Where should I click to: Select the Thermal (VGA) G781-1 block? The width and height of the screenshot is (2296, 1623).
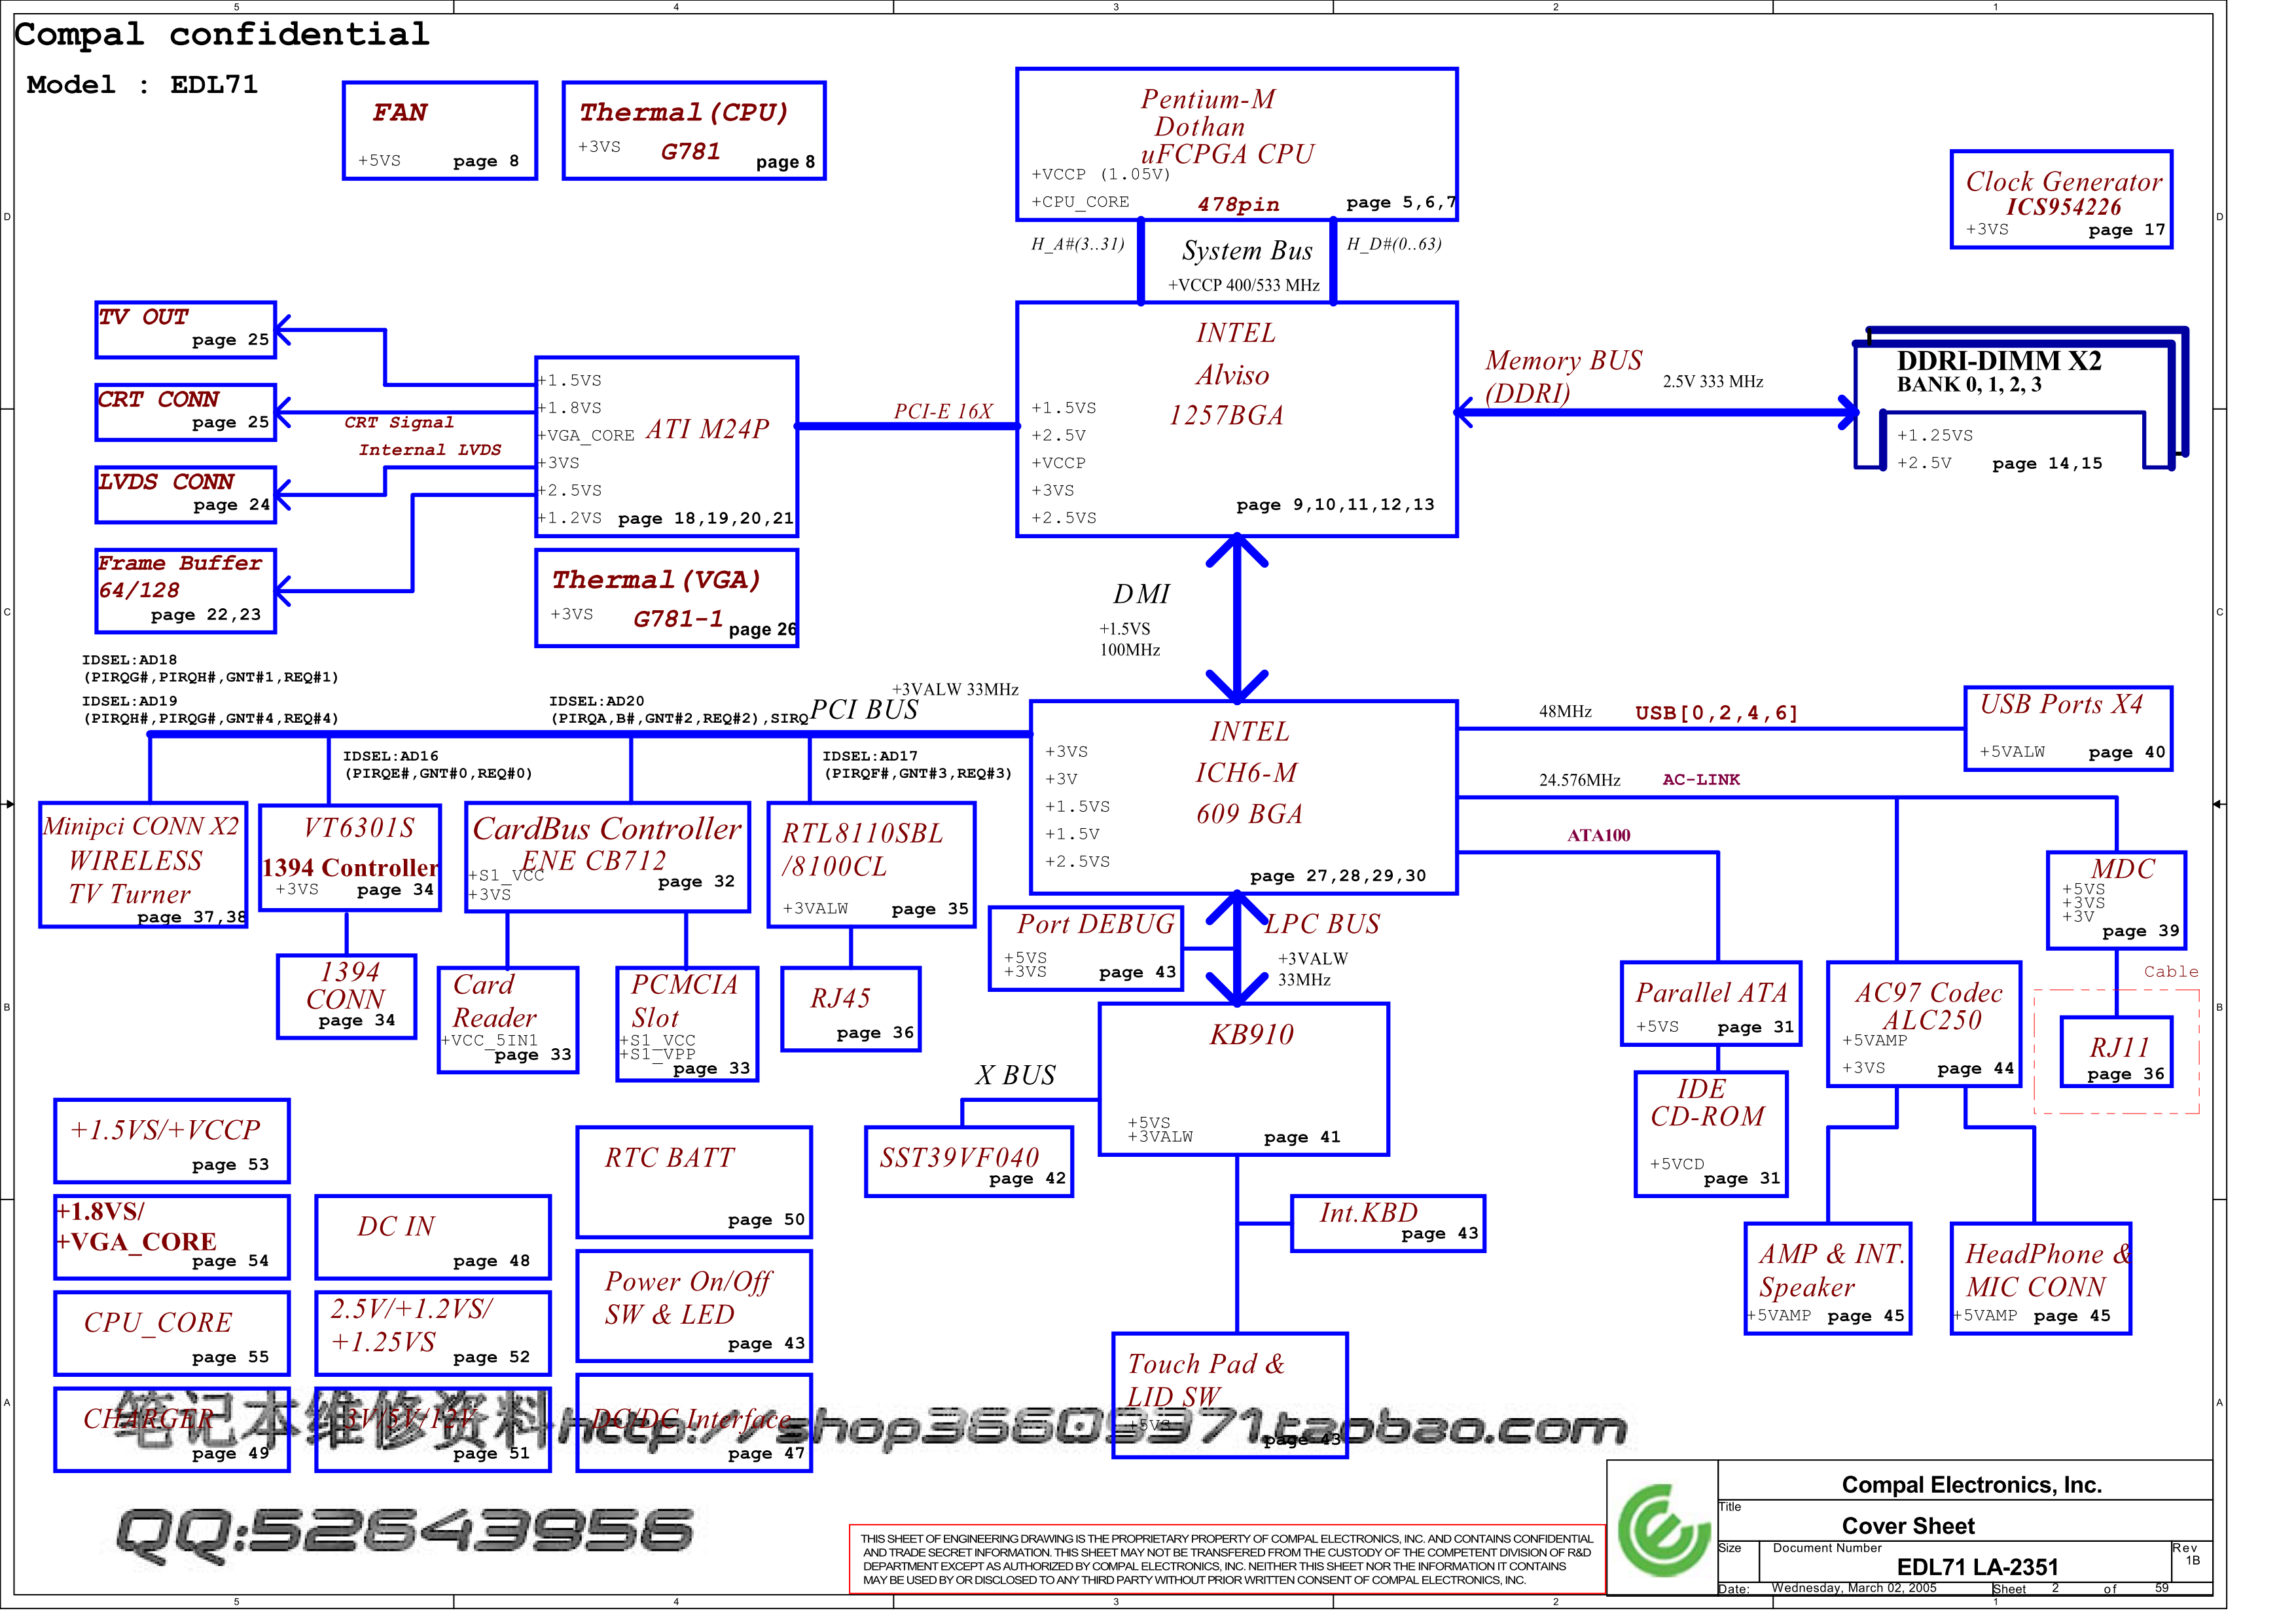(666, 598)
